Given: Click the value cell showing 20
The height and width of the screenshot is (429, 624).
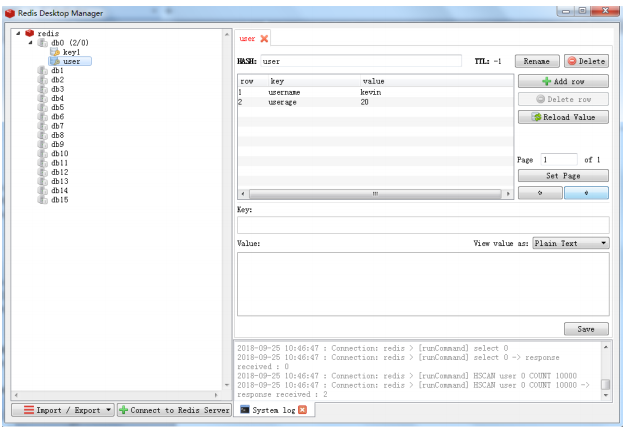Looking at the screenshot, I should [x=364, y=102].
